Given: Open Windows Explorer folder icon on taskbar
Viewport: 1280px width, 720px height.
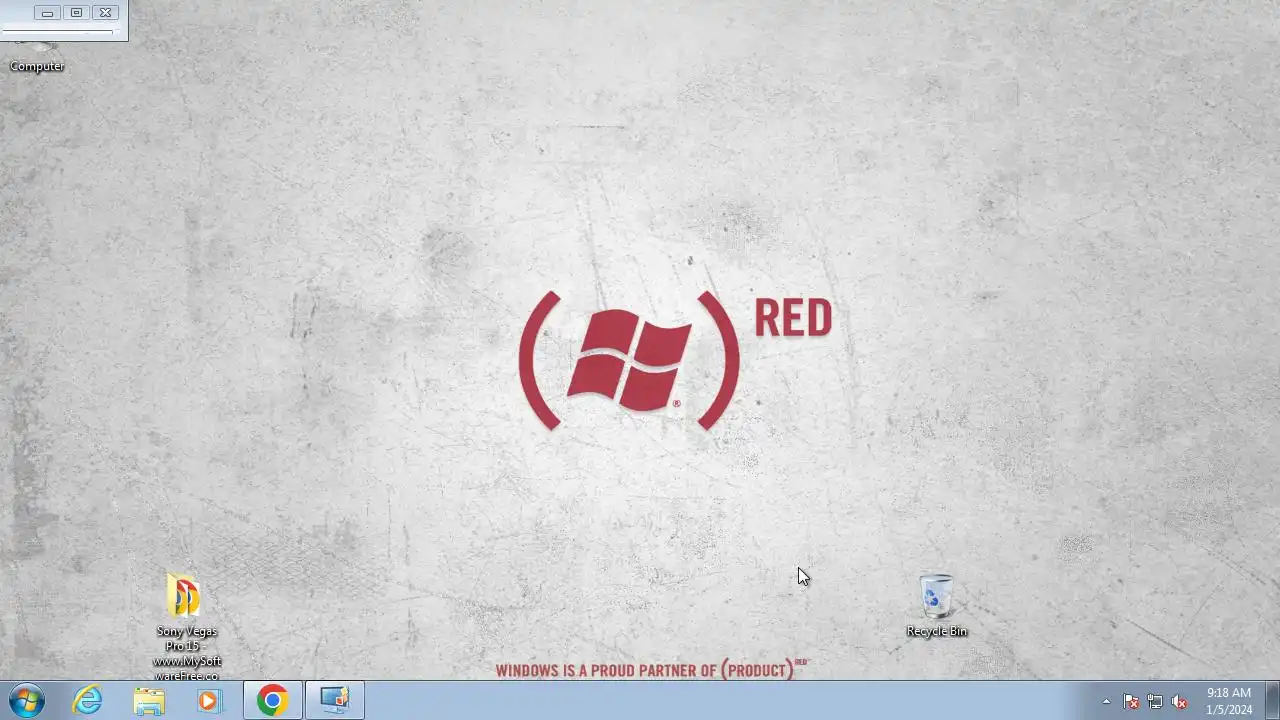Looking at the screenshot, I should pos(149,700).
